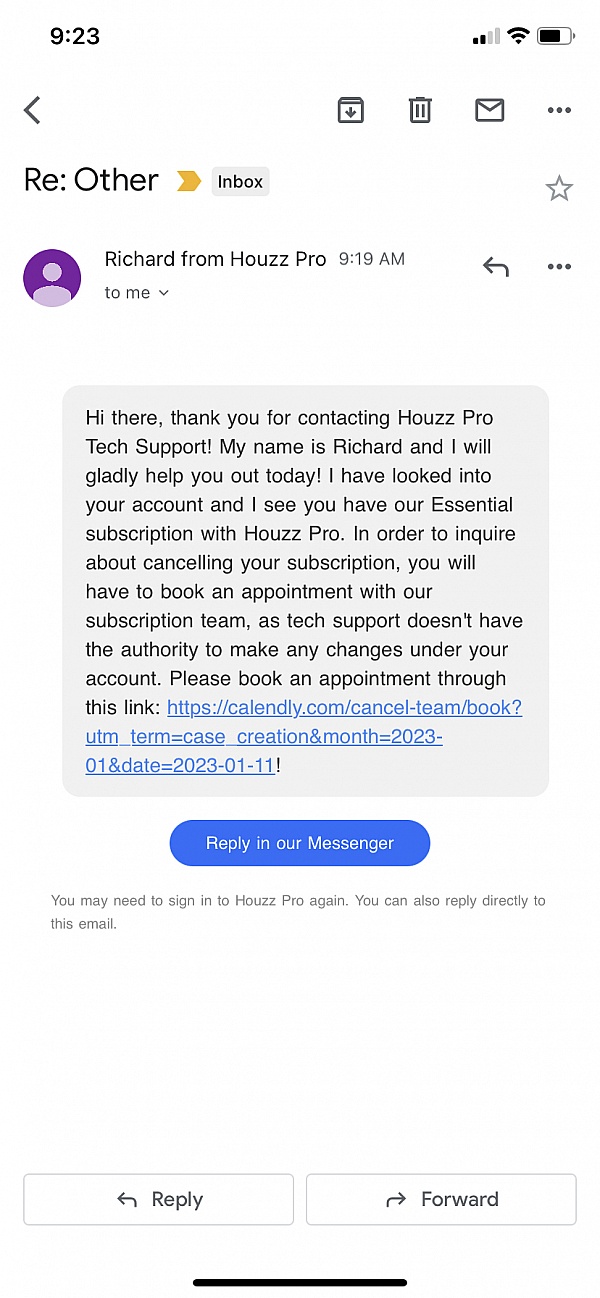The height and width of the screenshot is (1298, 600).
Task: Tap the Forward button at the bottom
Action: pos(441,1199)
